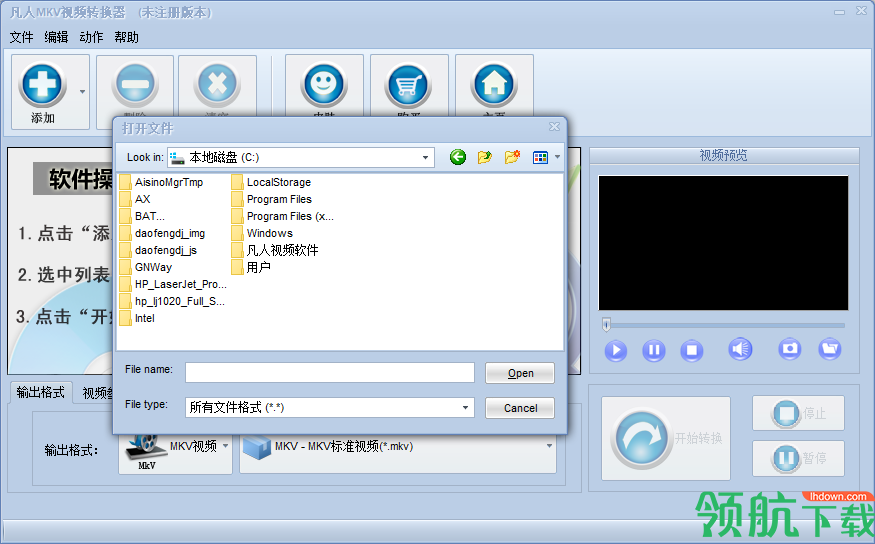This screenshot has width=875, height=544.
Task: Click the camera snapshot icon
Action: pyautogui.click(x=790, y=349)
